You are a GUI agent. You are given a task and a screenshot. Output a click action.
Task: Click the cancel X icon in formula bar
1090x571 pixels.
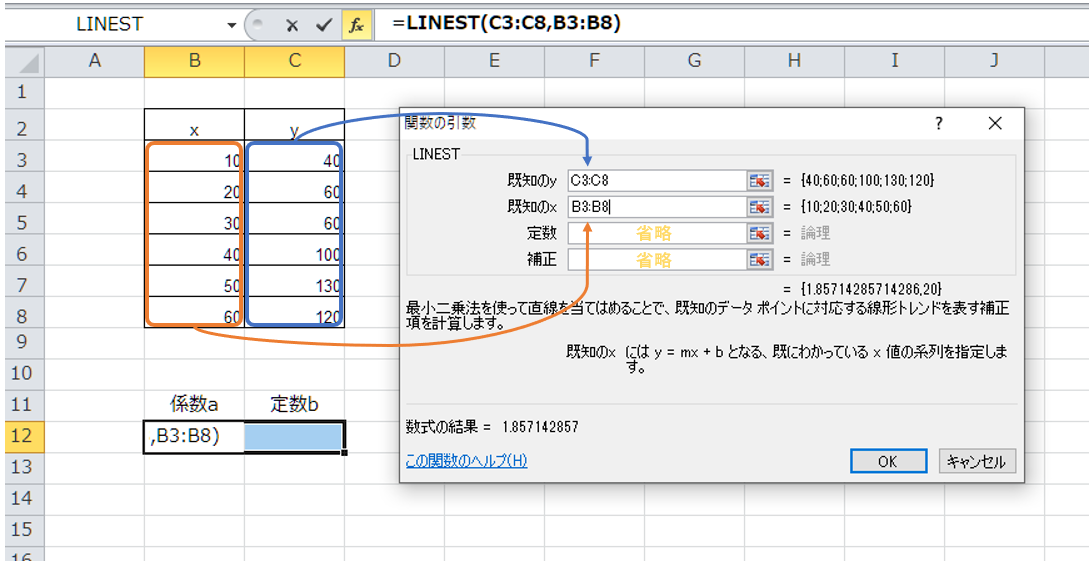(292, 26)
